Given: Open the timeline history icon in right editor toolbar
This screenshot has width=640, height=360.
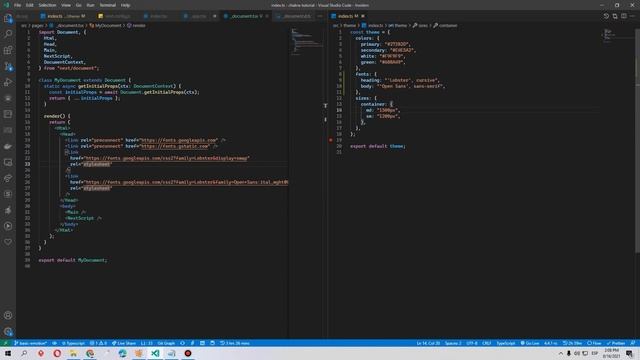Looking at the screenshot, I should click(x=606, y=16).
